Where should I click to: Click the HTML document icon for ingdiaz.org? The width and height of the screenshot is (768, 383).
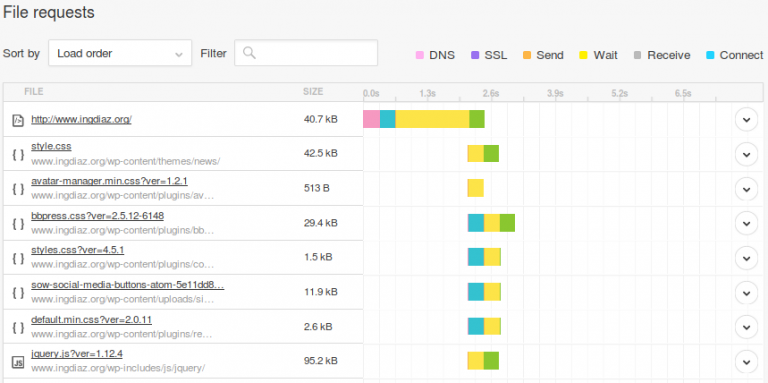18,120
